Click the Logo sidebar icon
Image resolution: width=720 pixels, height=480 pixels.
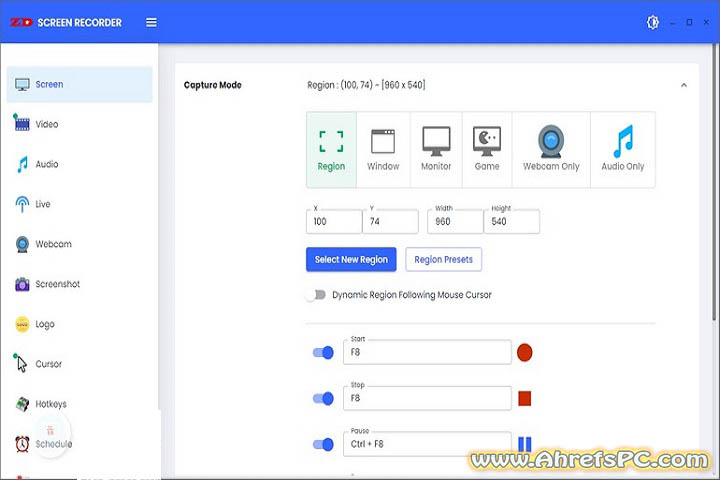tap(22, 324)
